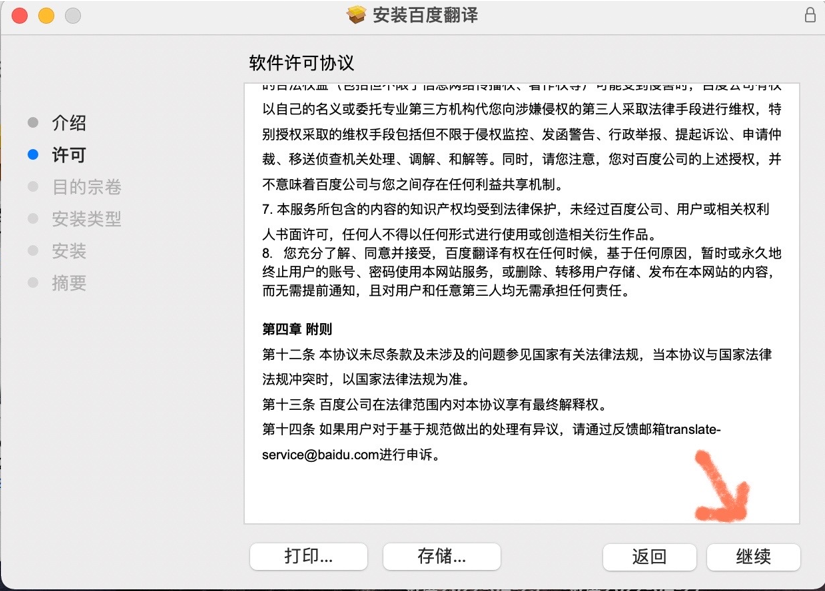Screen dimensions: 825x591
Task: Select the 安装 step in sidebar
Action: pos(69,251)
